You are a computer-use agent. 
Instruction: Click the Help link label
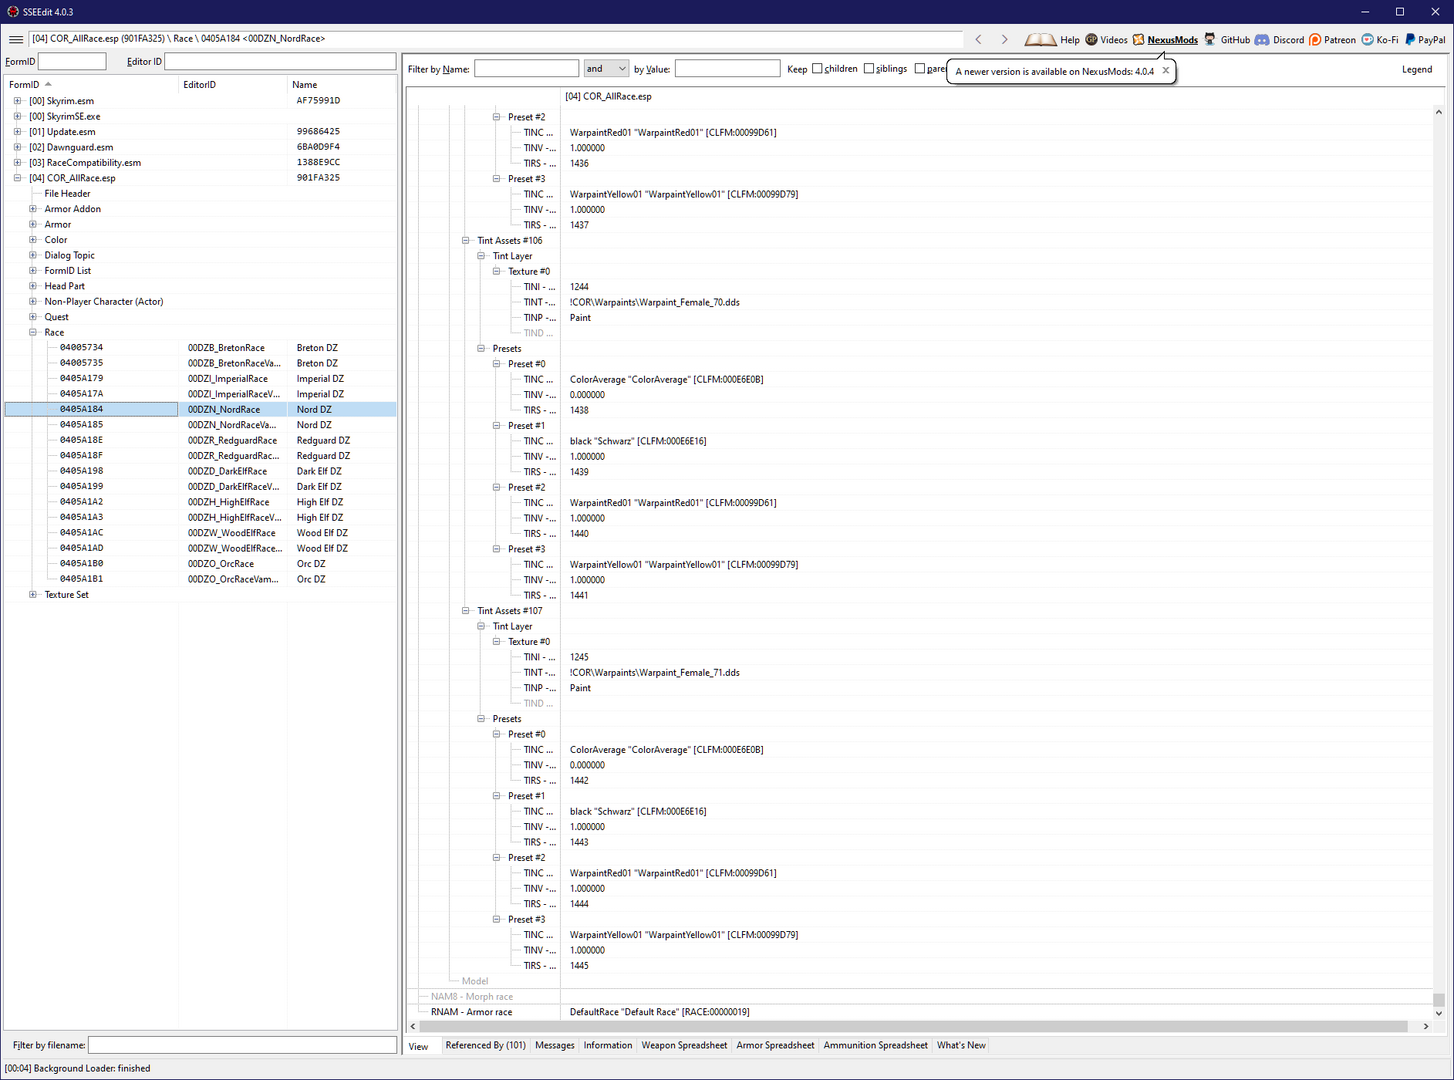point(1070,40)
